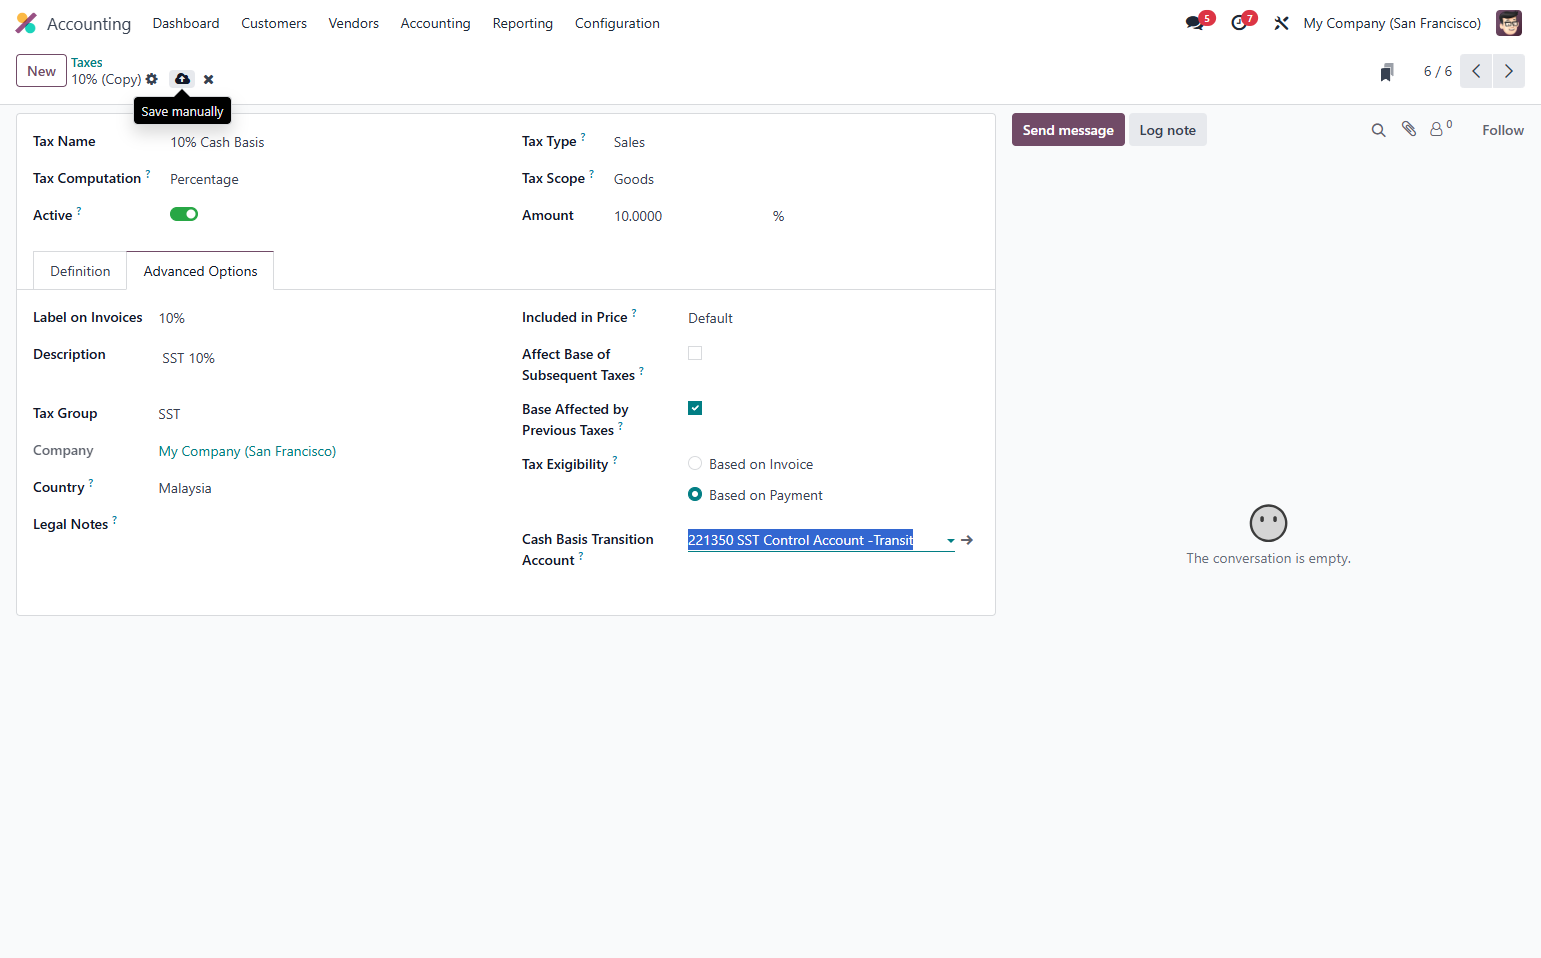The width and height of the screenshot is (1541, 958).
Task: Open the Reporting menu
Action: [522, 23]
